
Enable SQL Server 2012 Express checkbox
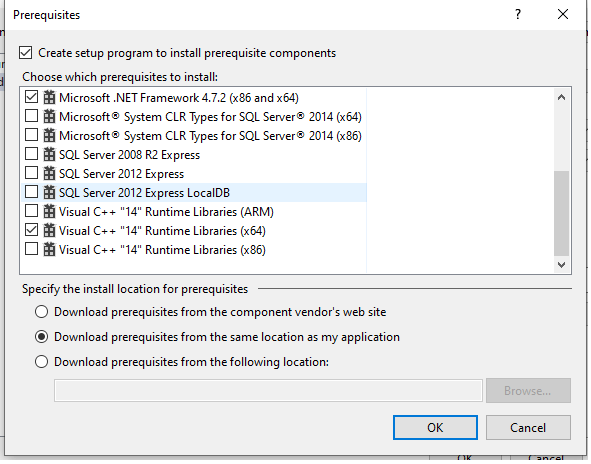32,173
